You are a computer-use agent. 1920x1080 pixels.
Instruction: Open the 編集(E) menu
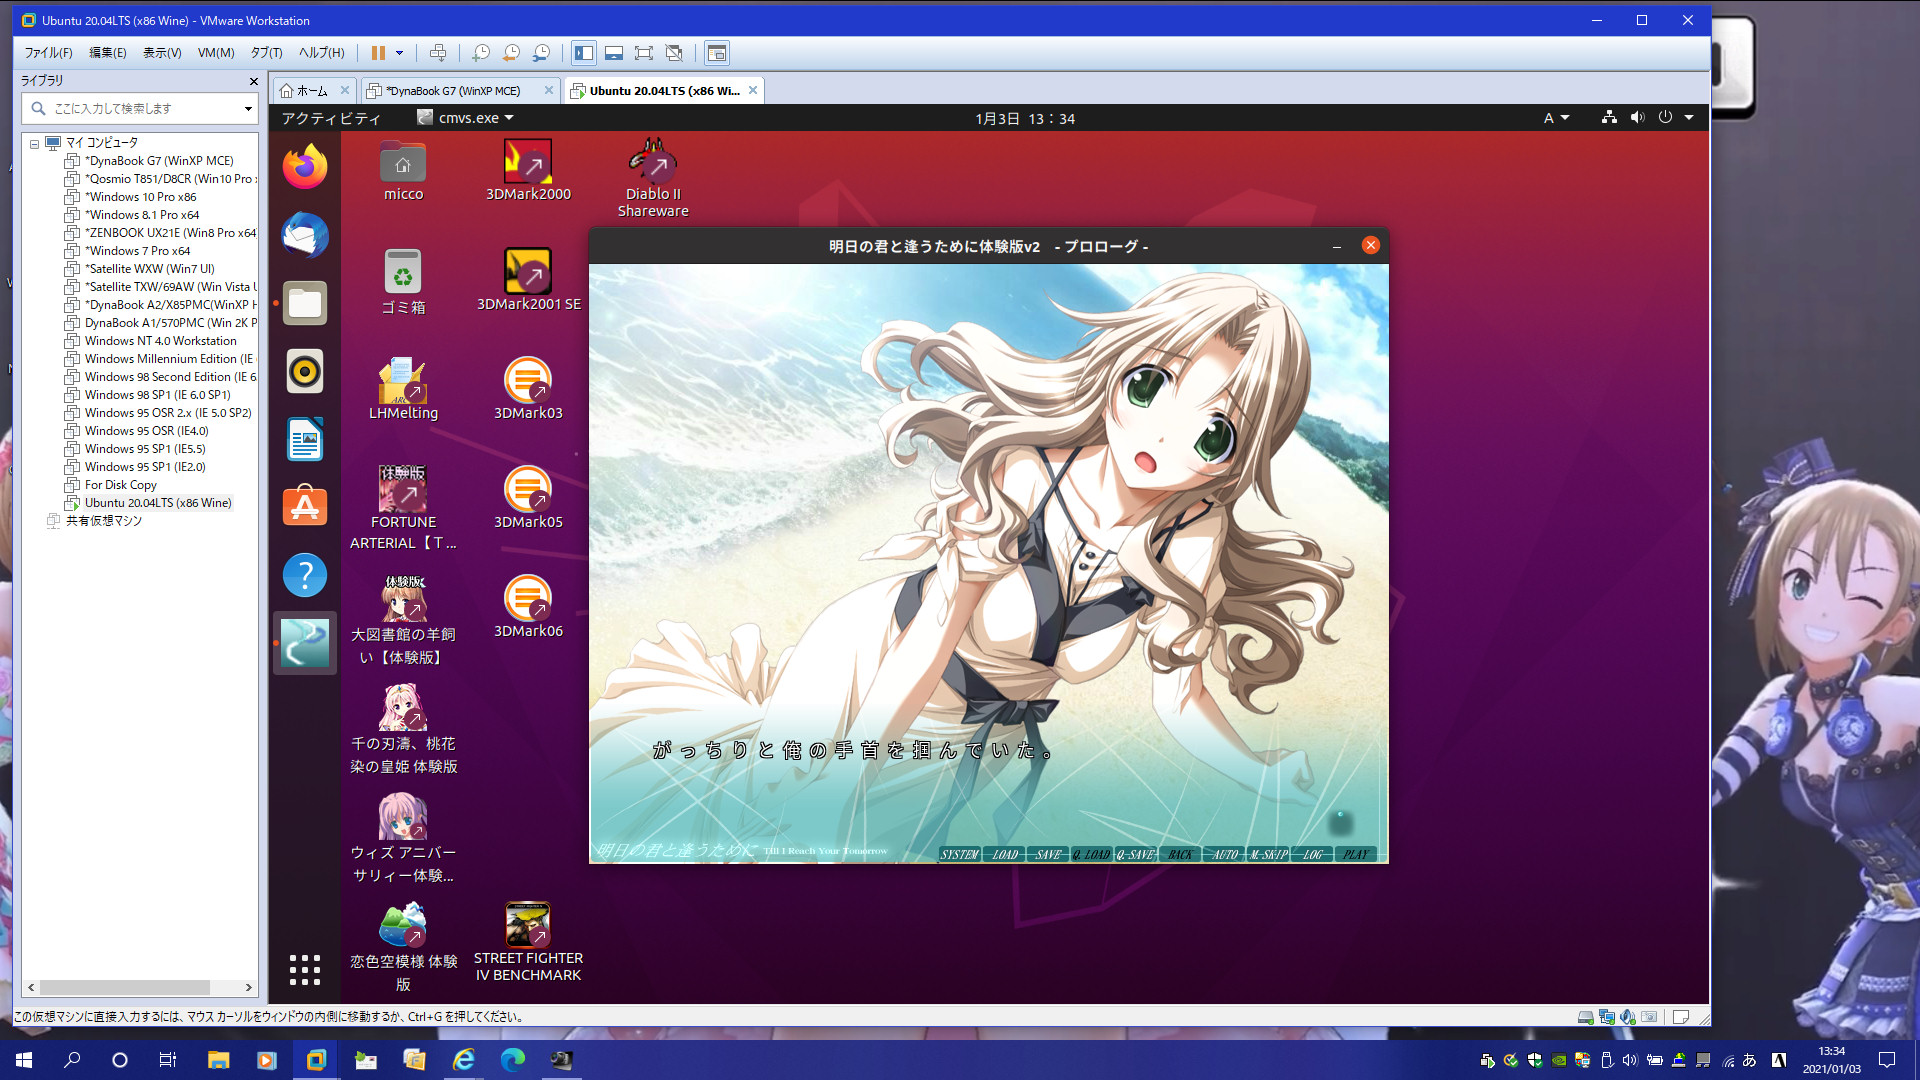click(x=108, y=53)
